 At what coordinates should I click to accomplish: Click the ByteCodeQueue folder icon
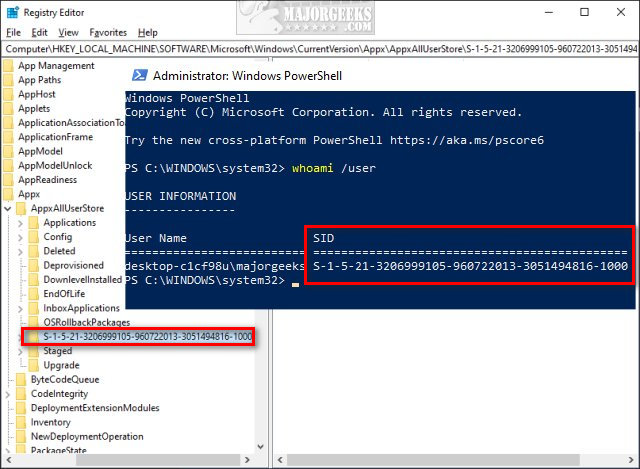(x=21, y=380)
